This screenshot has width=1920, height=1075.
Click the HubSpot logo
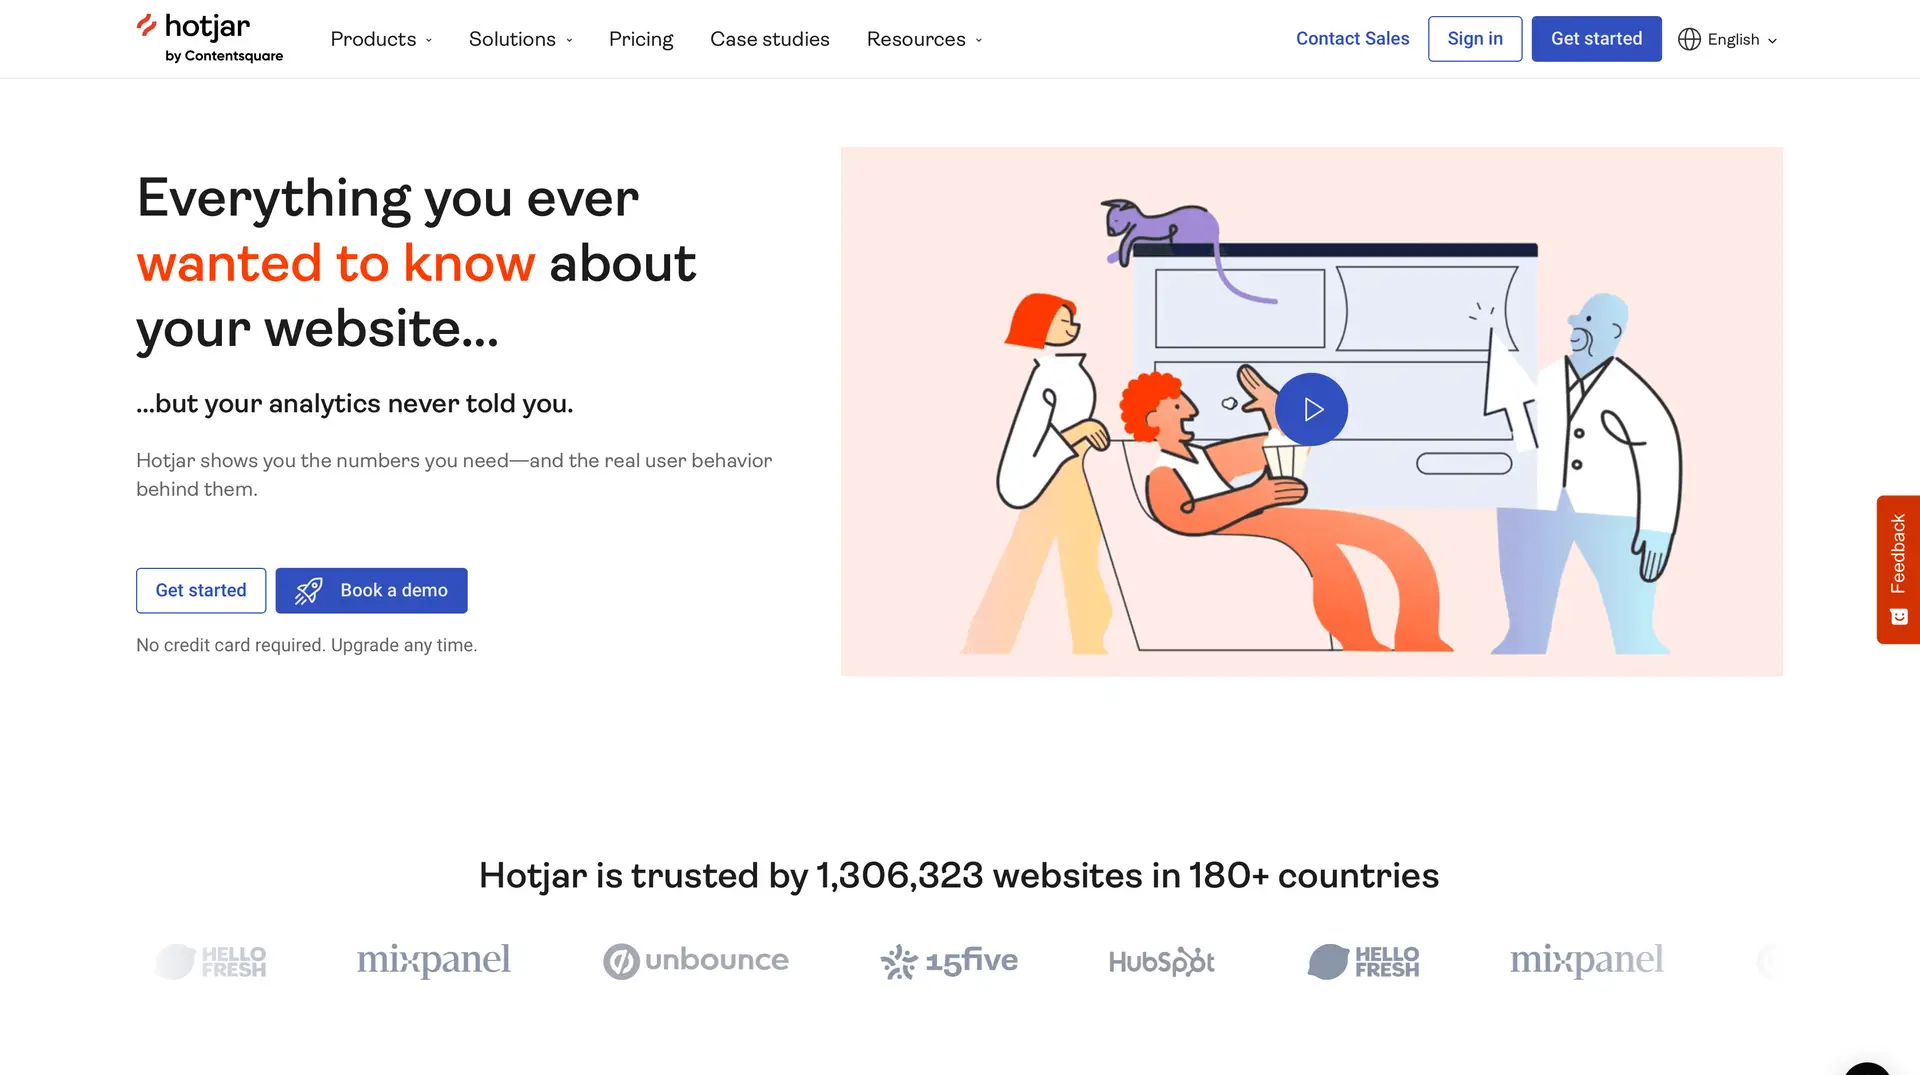(x=1161, y=961)
